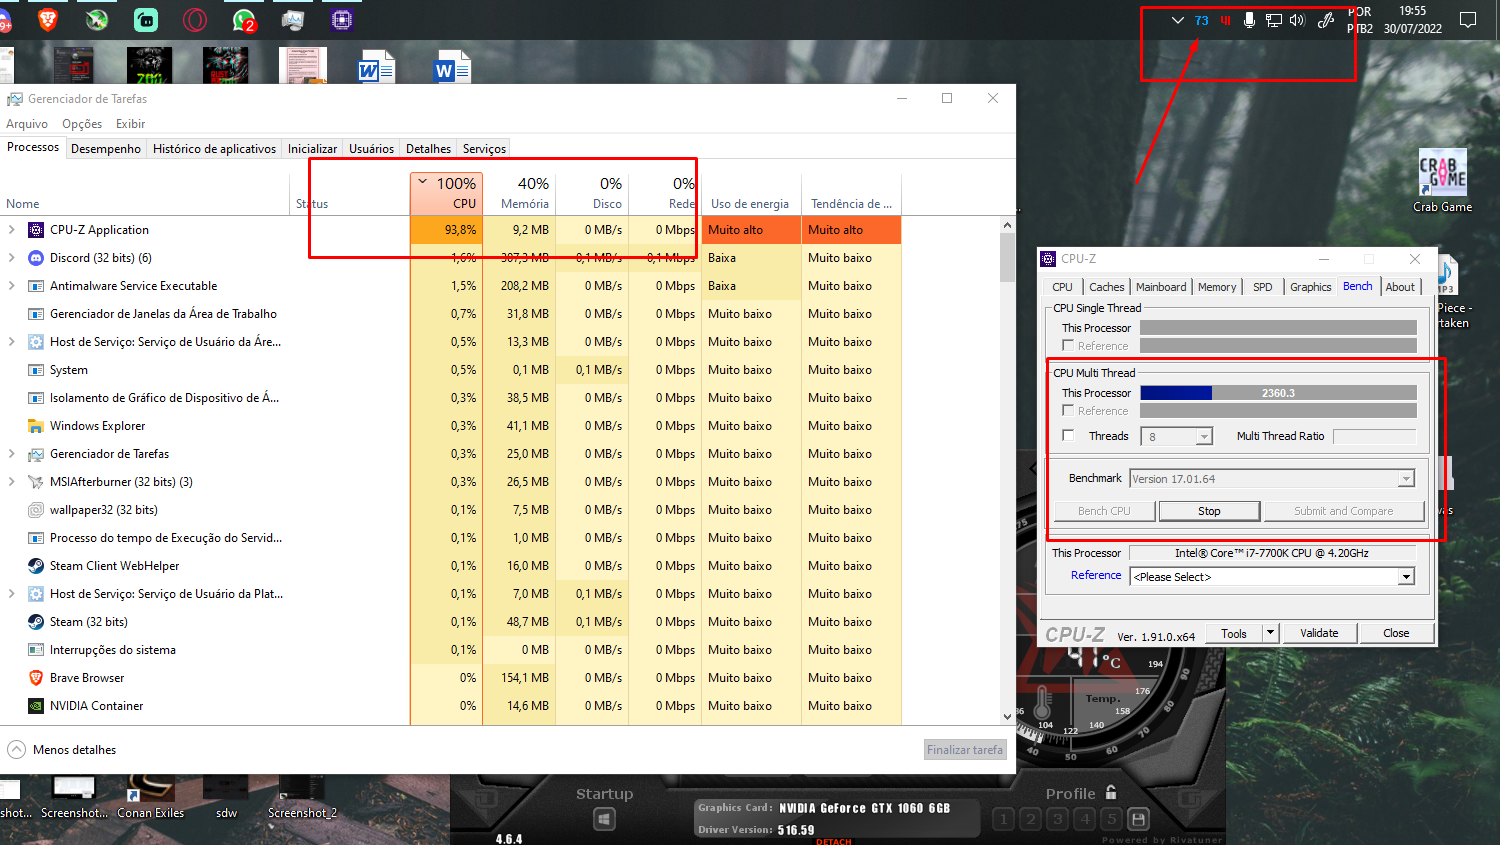
Task: Click the microphone tray icon
Action: click(x=1249, y=20)
